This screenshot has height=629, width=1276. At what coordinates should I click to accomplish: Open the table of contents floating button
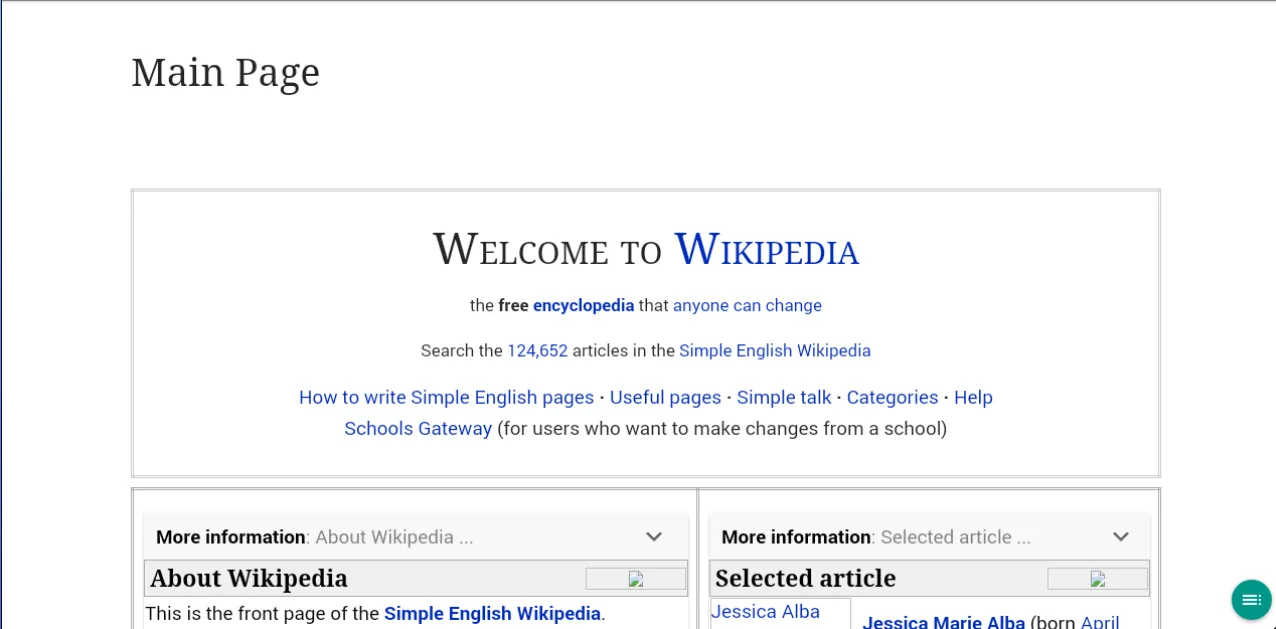[x=1251, y=600]
